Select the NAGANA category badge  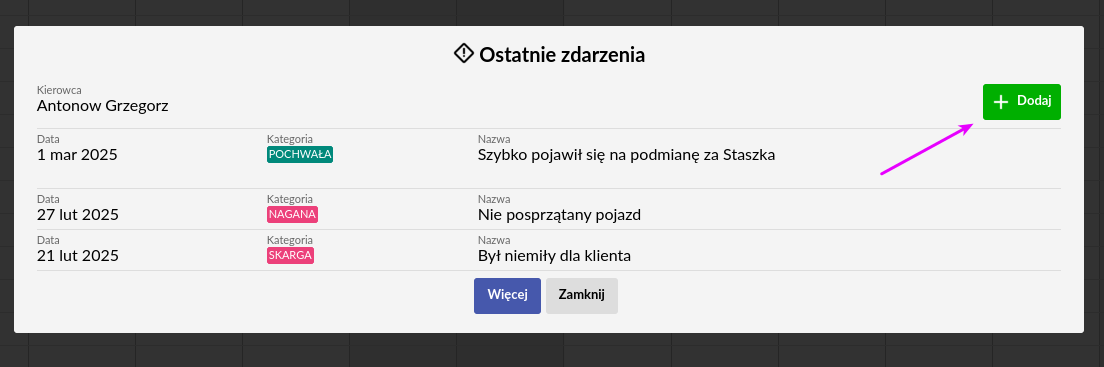[x=292, y=214]
